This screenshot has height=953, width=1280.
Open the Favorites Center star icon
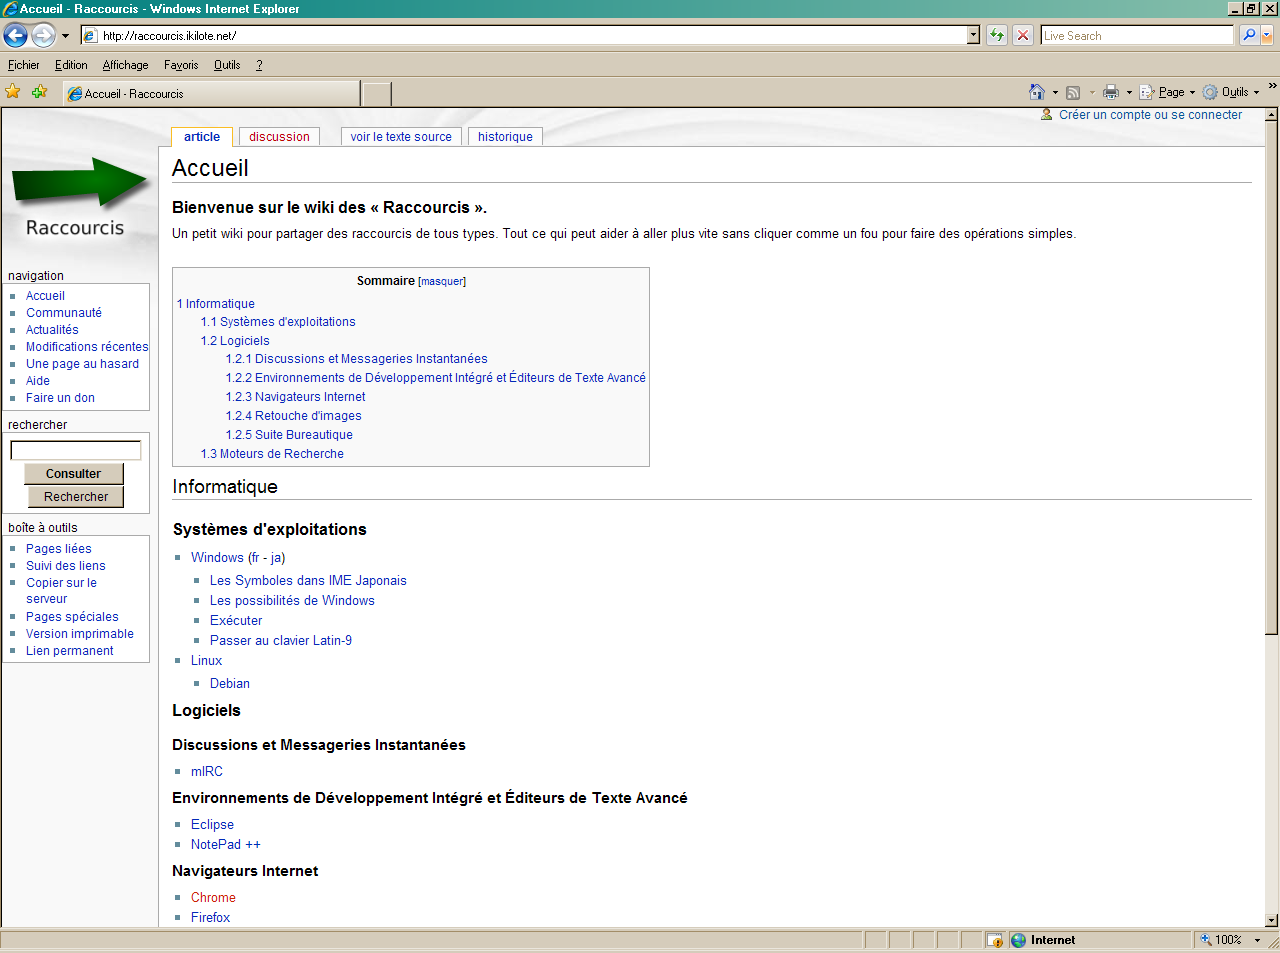(13, 92)
